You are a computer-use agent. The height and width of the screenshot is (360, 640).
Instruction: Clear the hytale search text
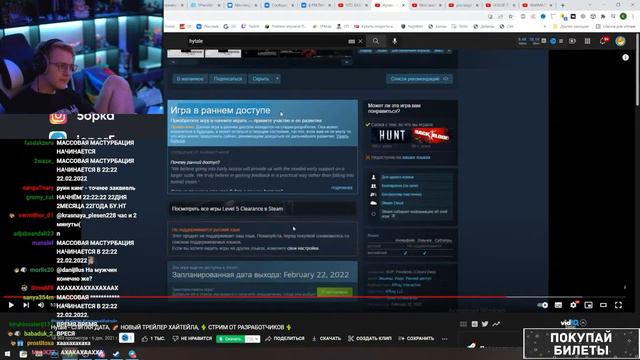pyautogui.click(x=360, y=41)
